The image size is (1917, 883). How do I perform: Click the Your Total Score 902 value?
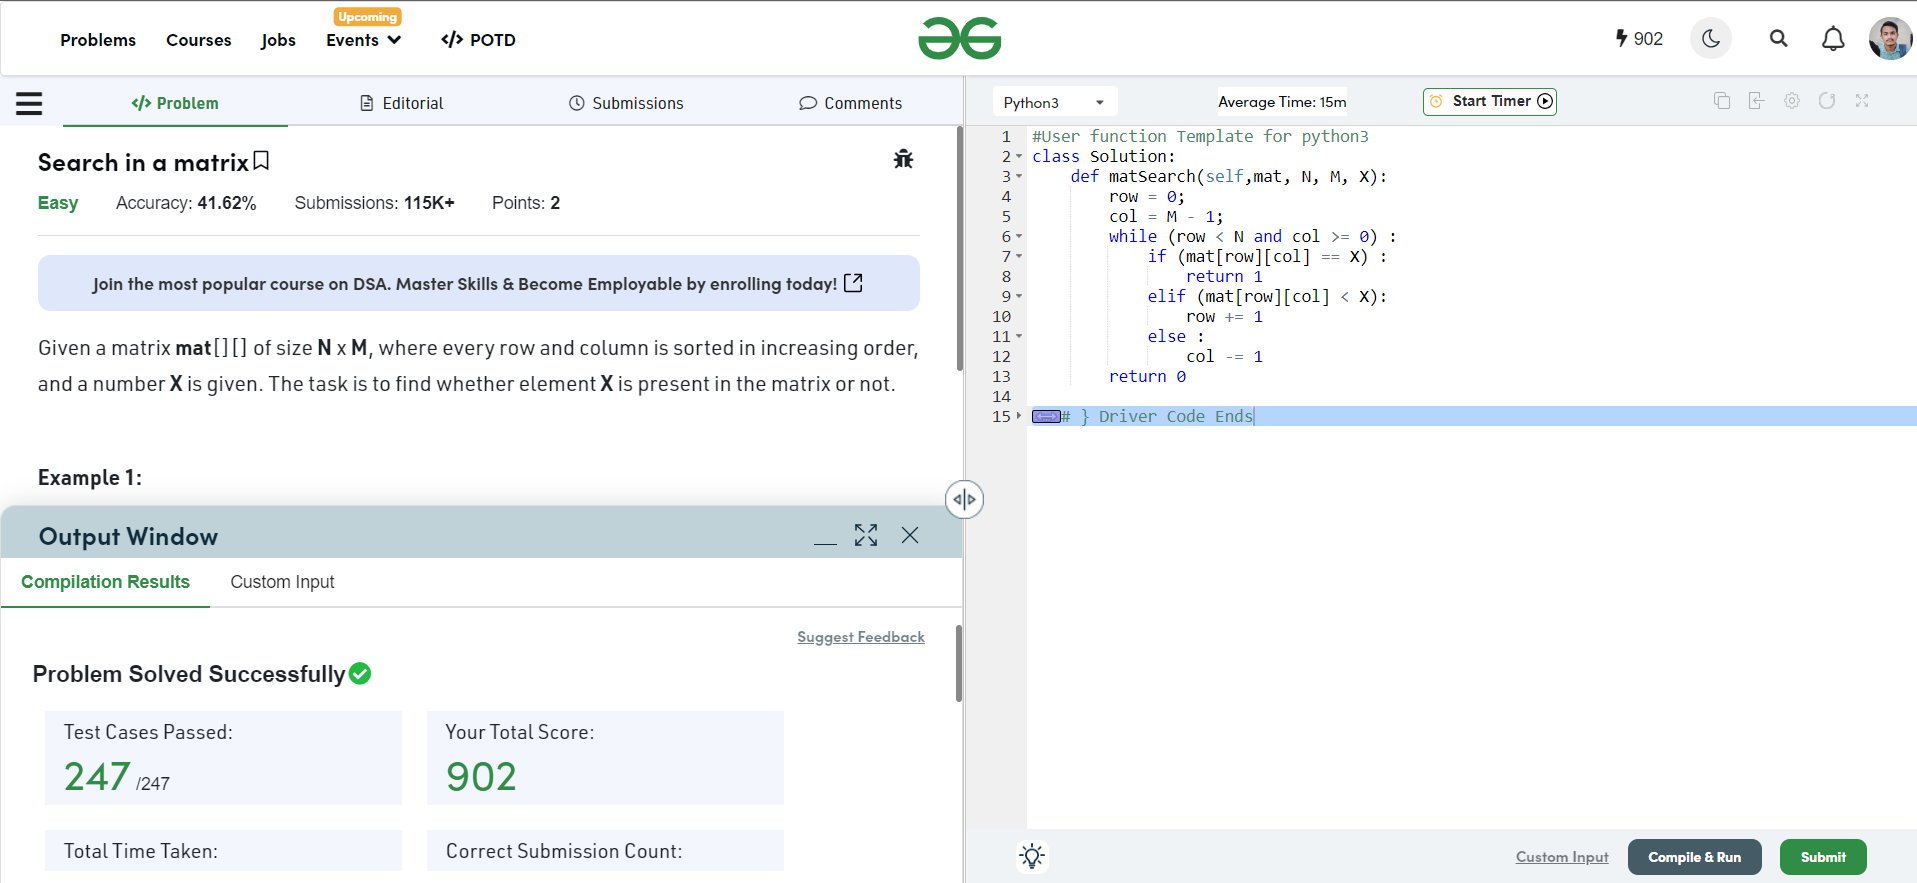click(x=481, y=777)
